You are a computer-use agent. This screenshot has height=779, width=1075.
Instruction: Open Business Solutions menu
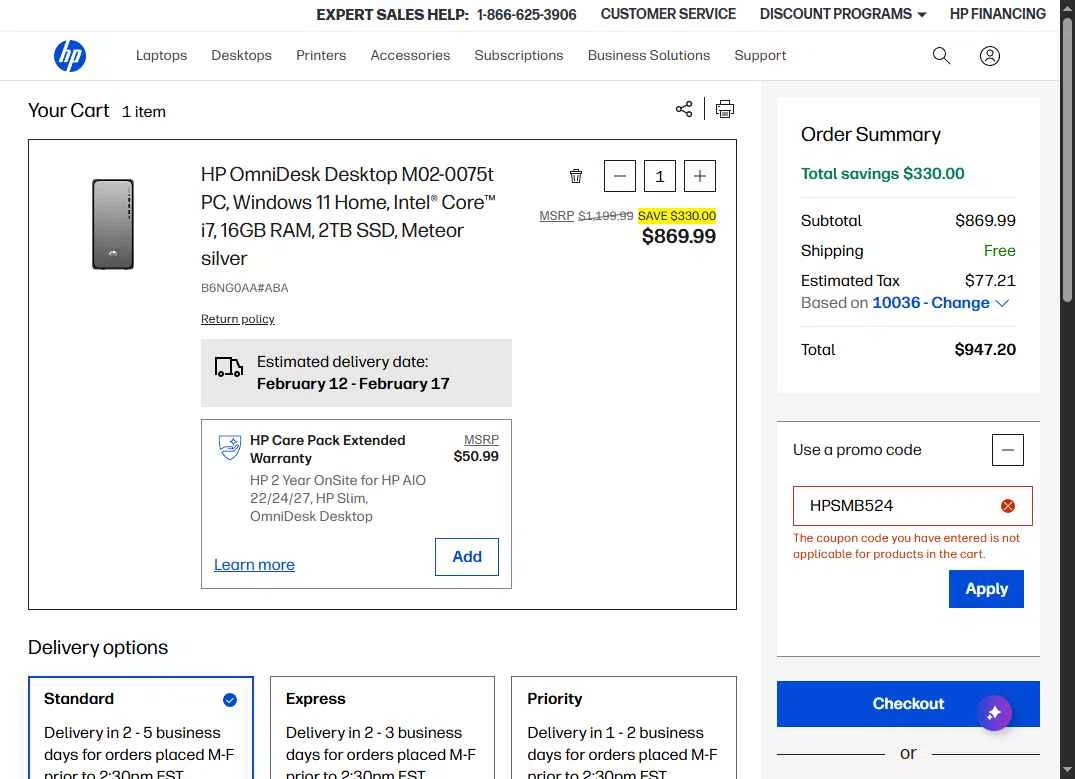pyautogui.click(x=649, y=56)
